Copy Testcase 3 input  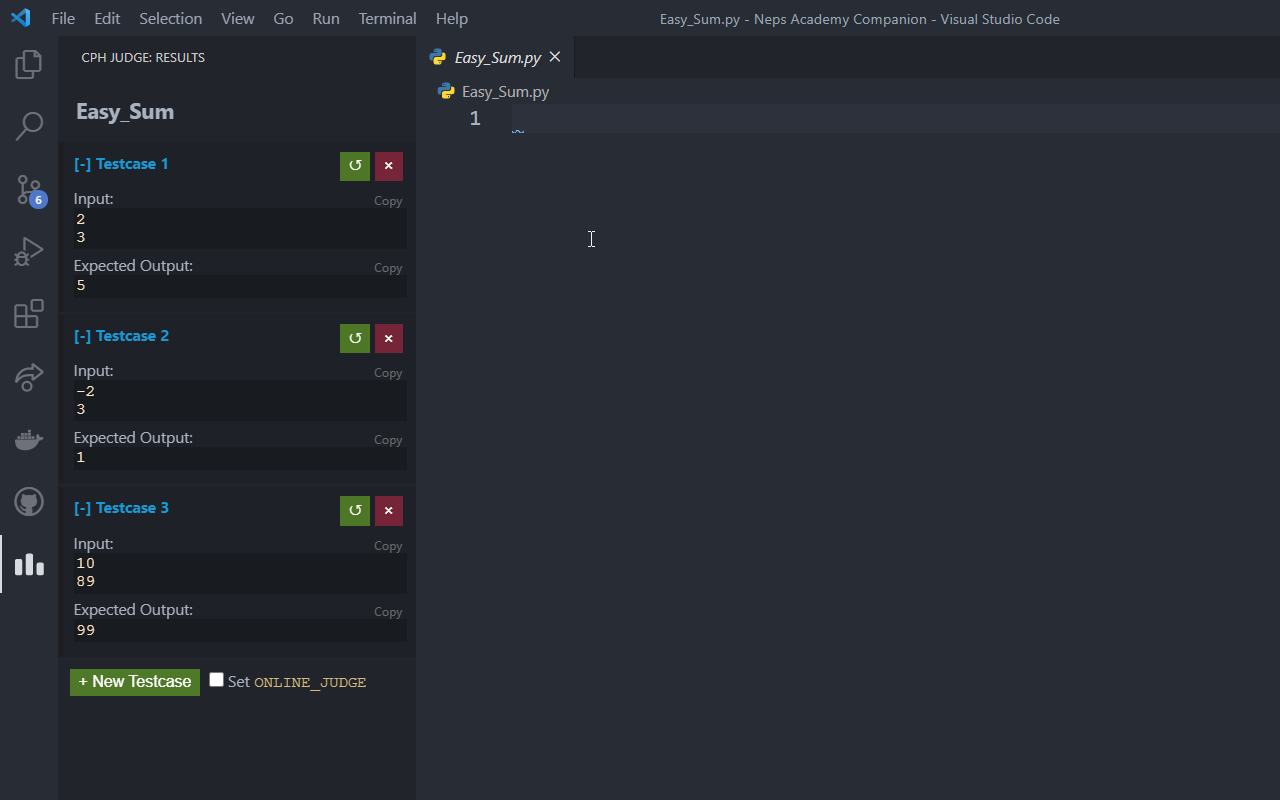[388, 546]
